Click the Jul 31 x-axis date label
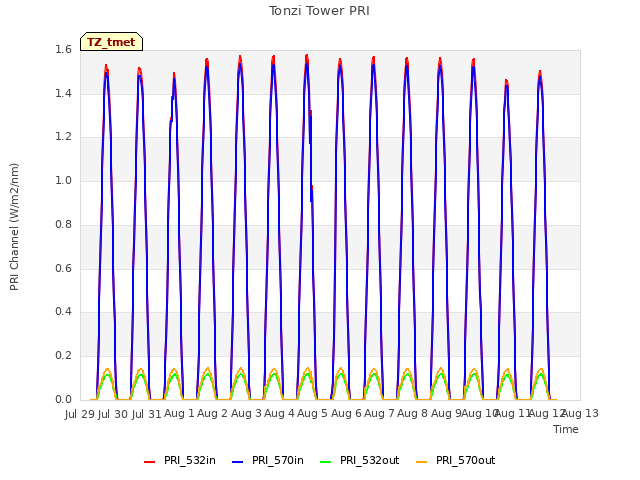 147,414
